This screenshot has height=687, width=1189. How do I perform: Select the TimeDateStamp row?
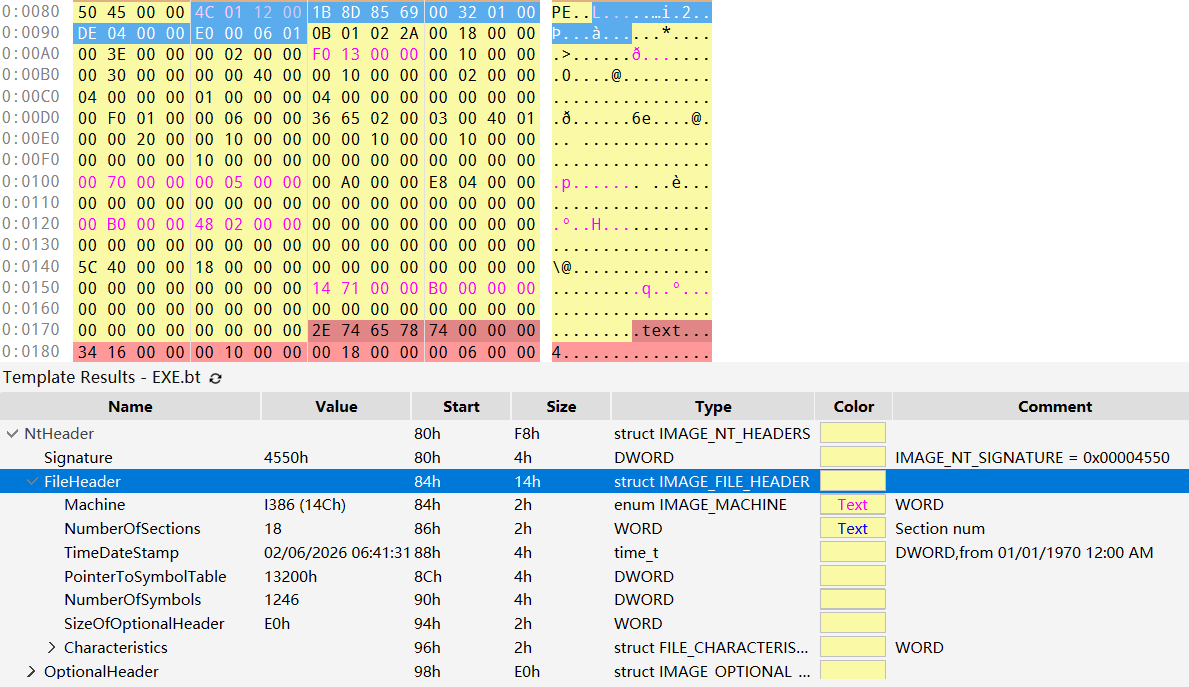(x=121, y=553)
